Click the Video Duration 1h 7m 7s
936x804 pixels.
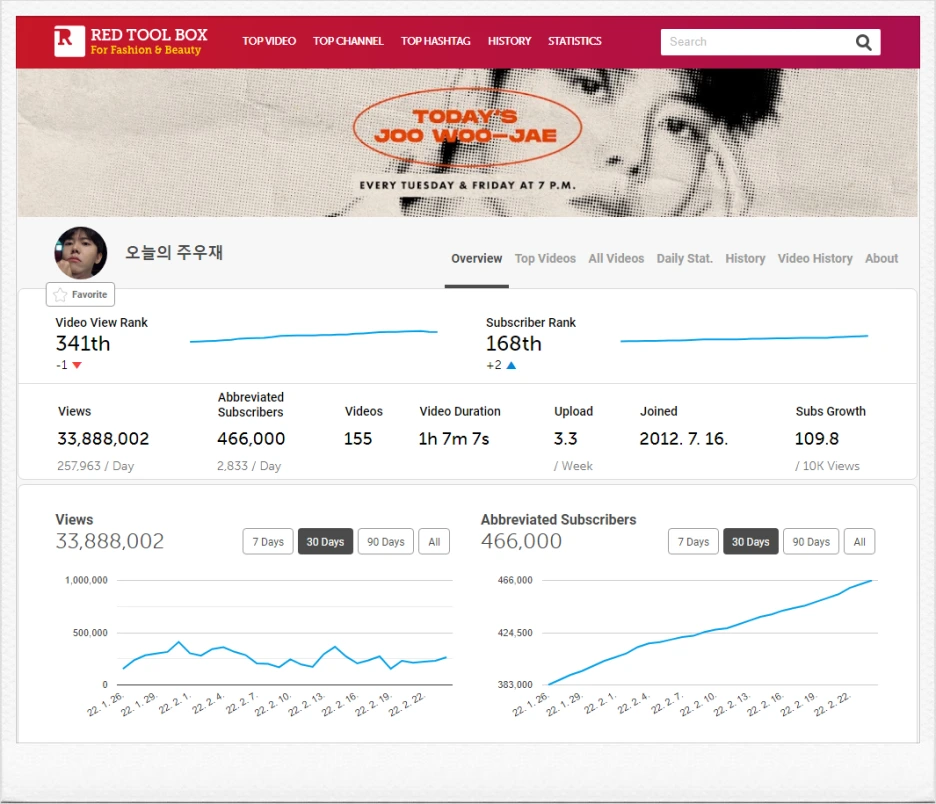[454, 439]
